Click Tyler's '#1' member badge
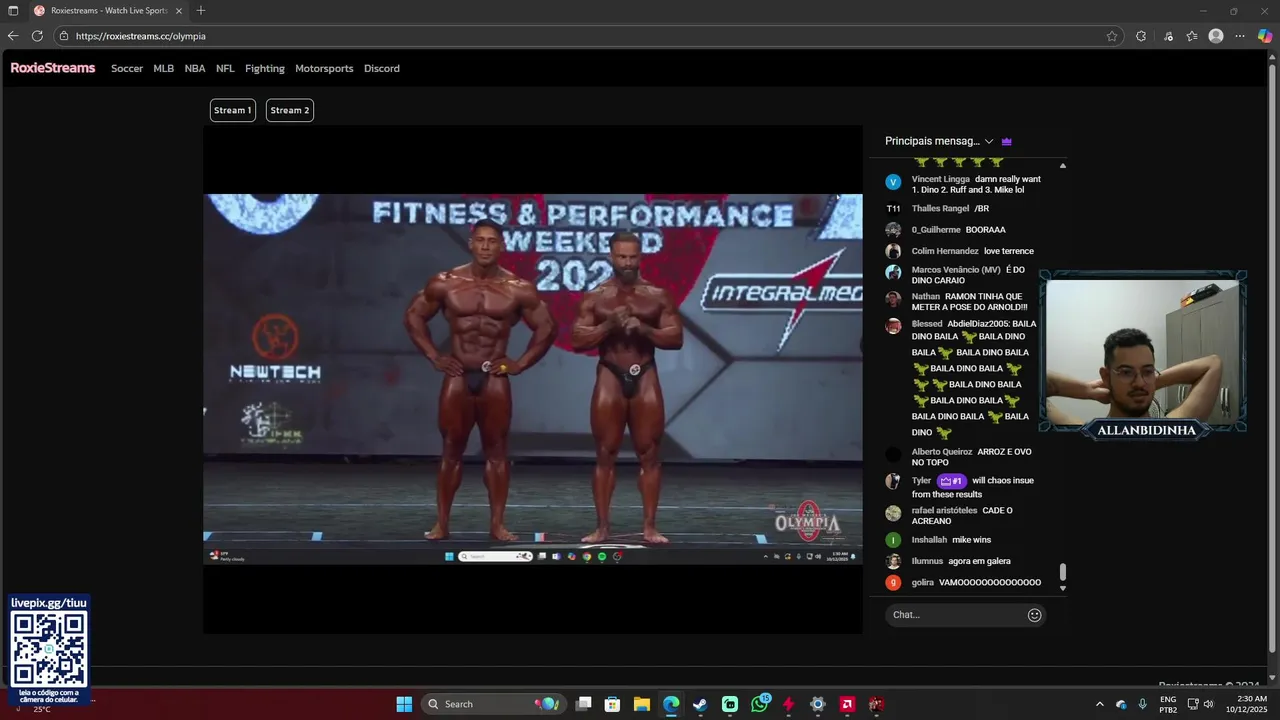Viewport: 1280px width, 720px height. pos(951,481)
